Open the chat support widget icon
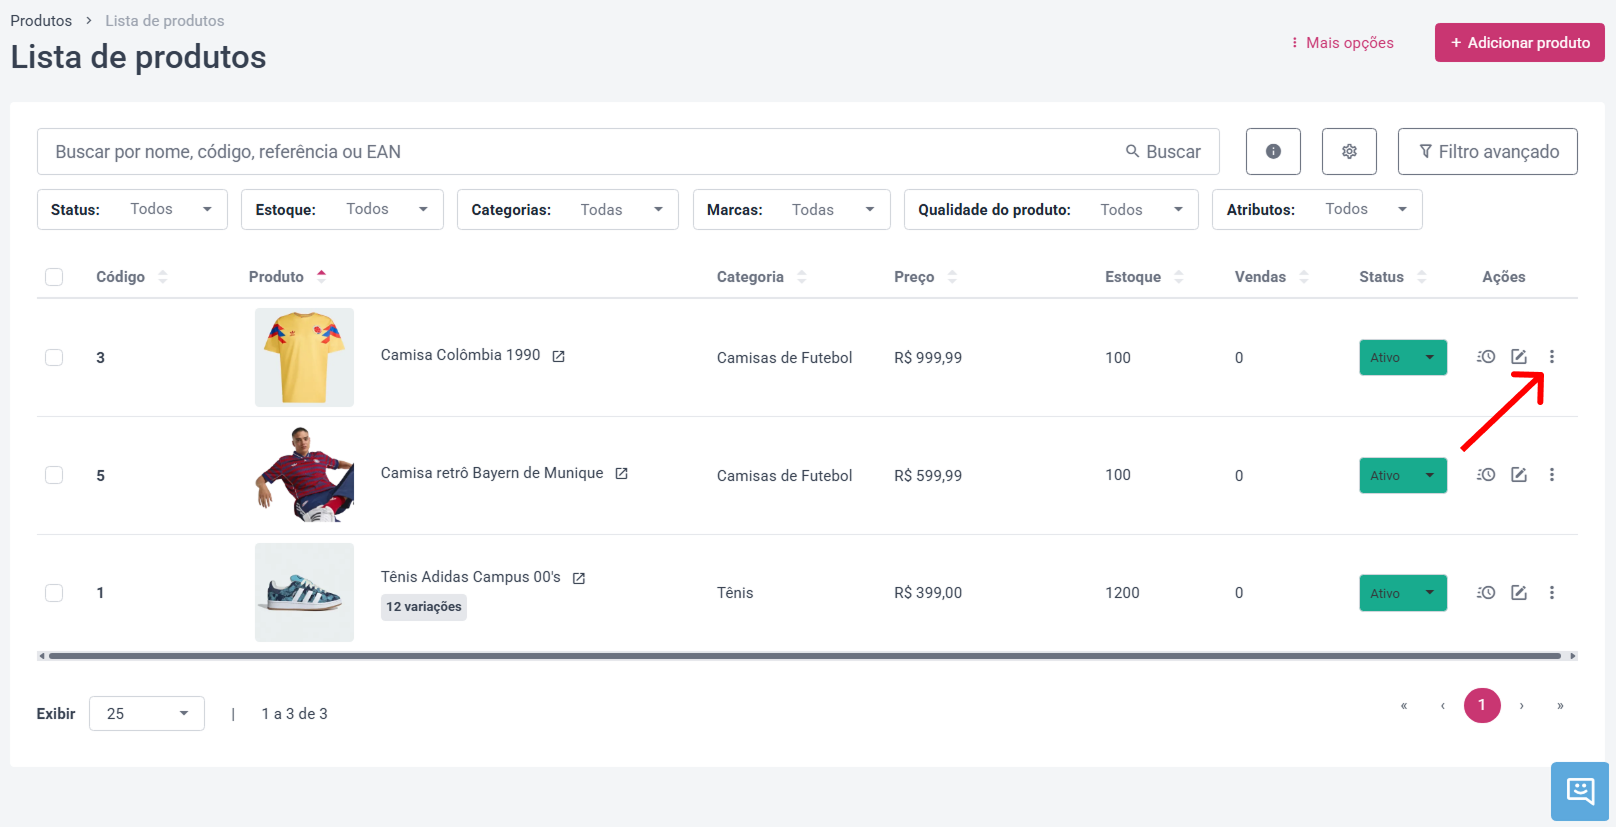Viewport: 1616px width, 827px height. 1580,791
